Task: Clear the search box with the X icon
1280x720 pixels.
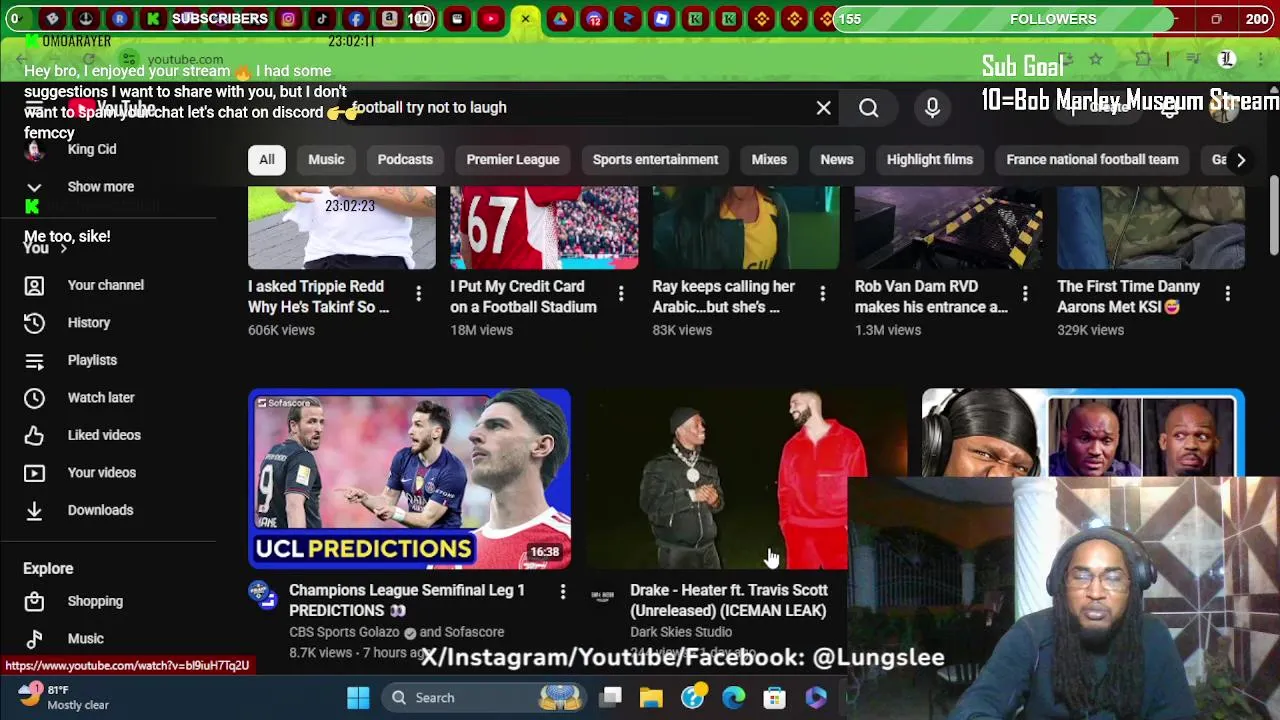Action: 823,108
